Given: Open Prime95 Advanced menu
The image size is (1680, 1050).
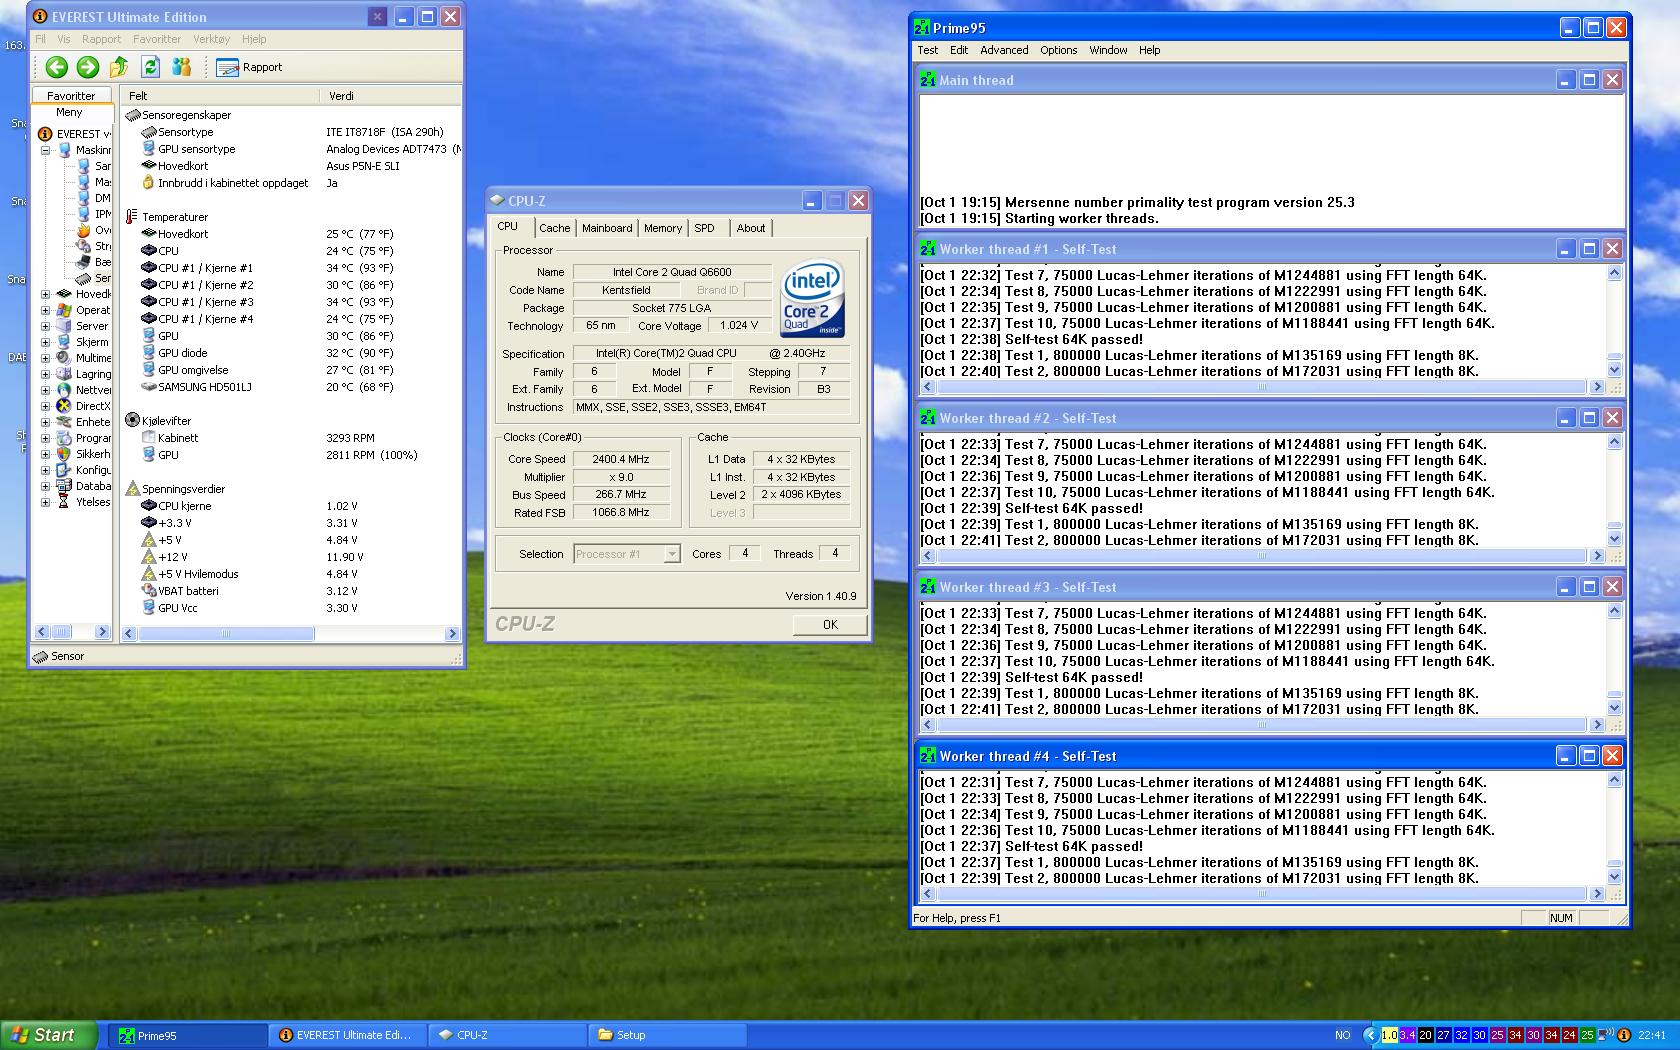Looking at the screenshot, I should coord(1004,50).
